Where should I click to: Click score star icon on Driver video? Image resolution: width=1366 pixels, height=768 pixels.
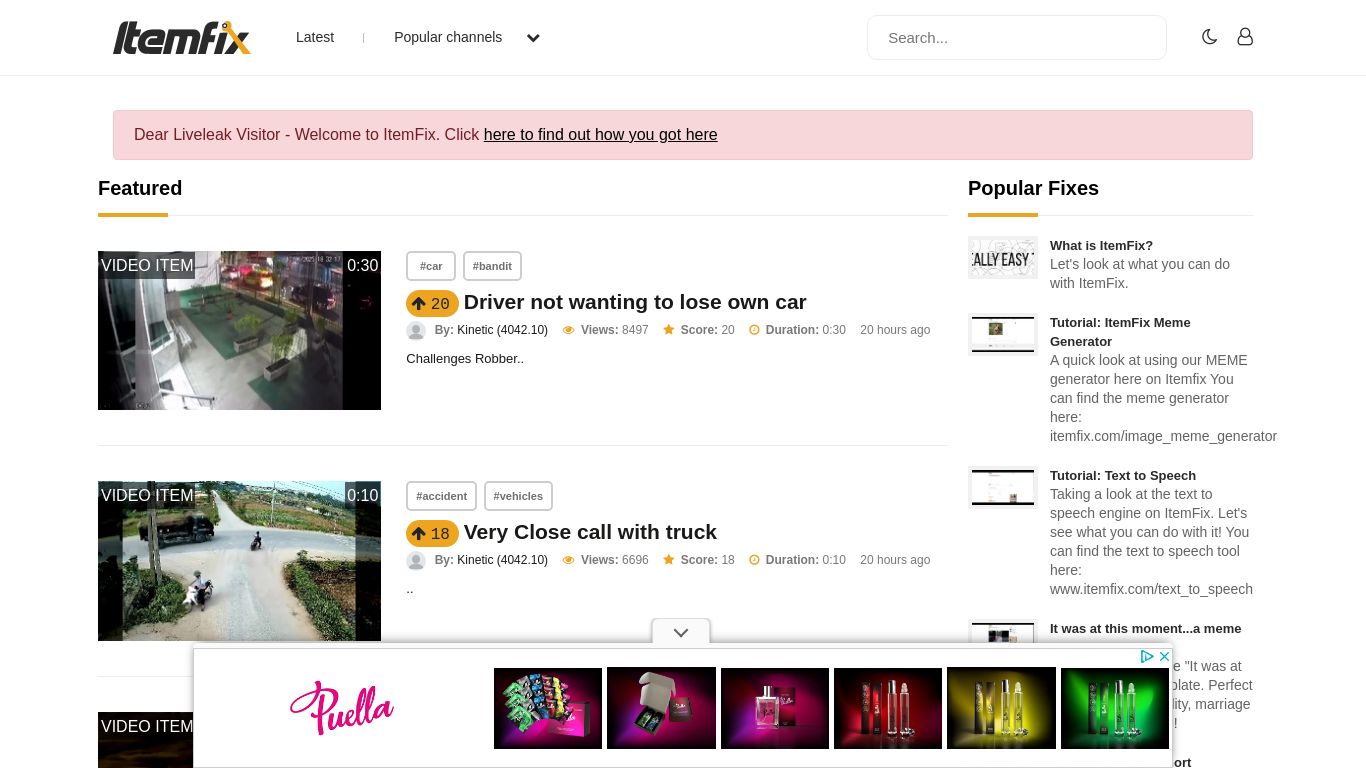click(668, 330)
